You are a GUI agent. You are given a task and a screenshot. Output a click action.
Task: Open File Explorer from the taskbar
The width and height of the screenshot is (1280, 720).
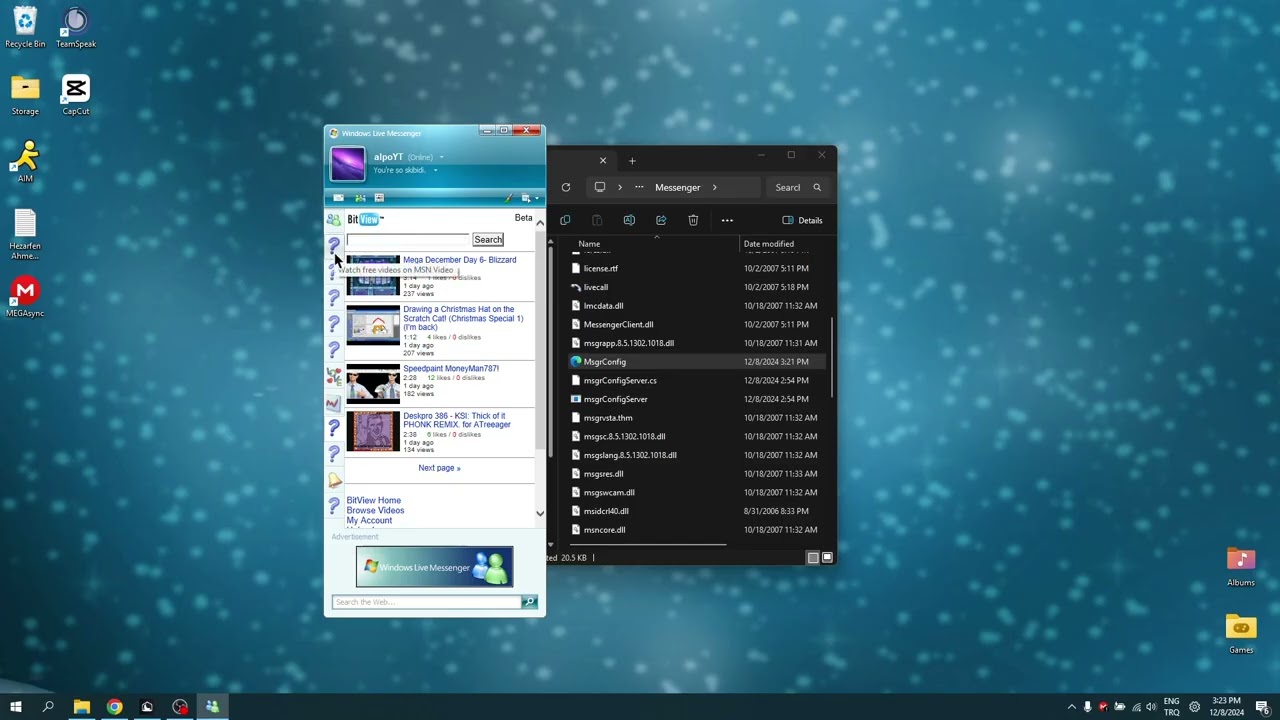pos(82,707)
